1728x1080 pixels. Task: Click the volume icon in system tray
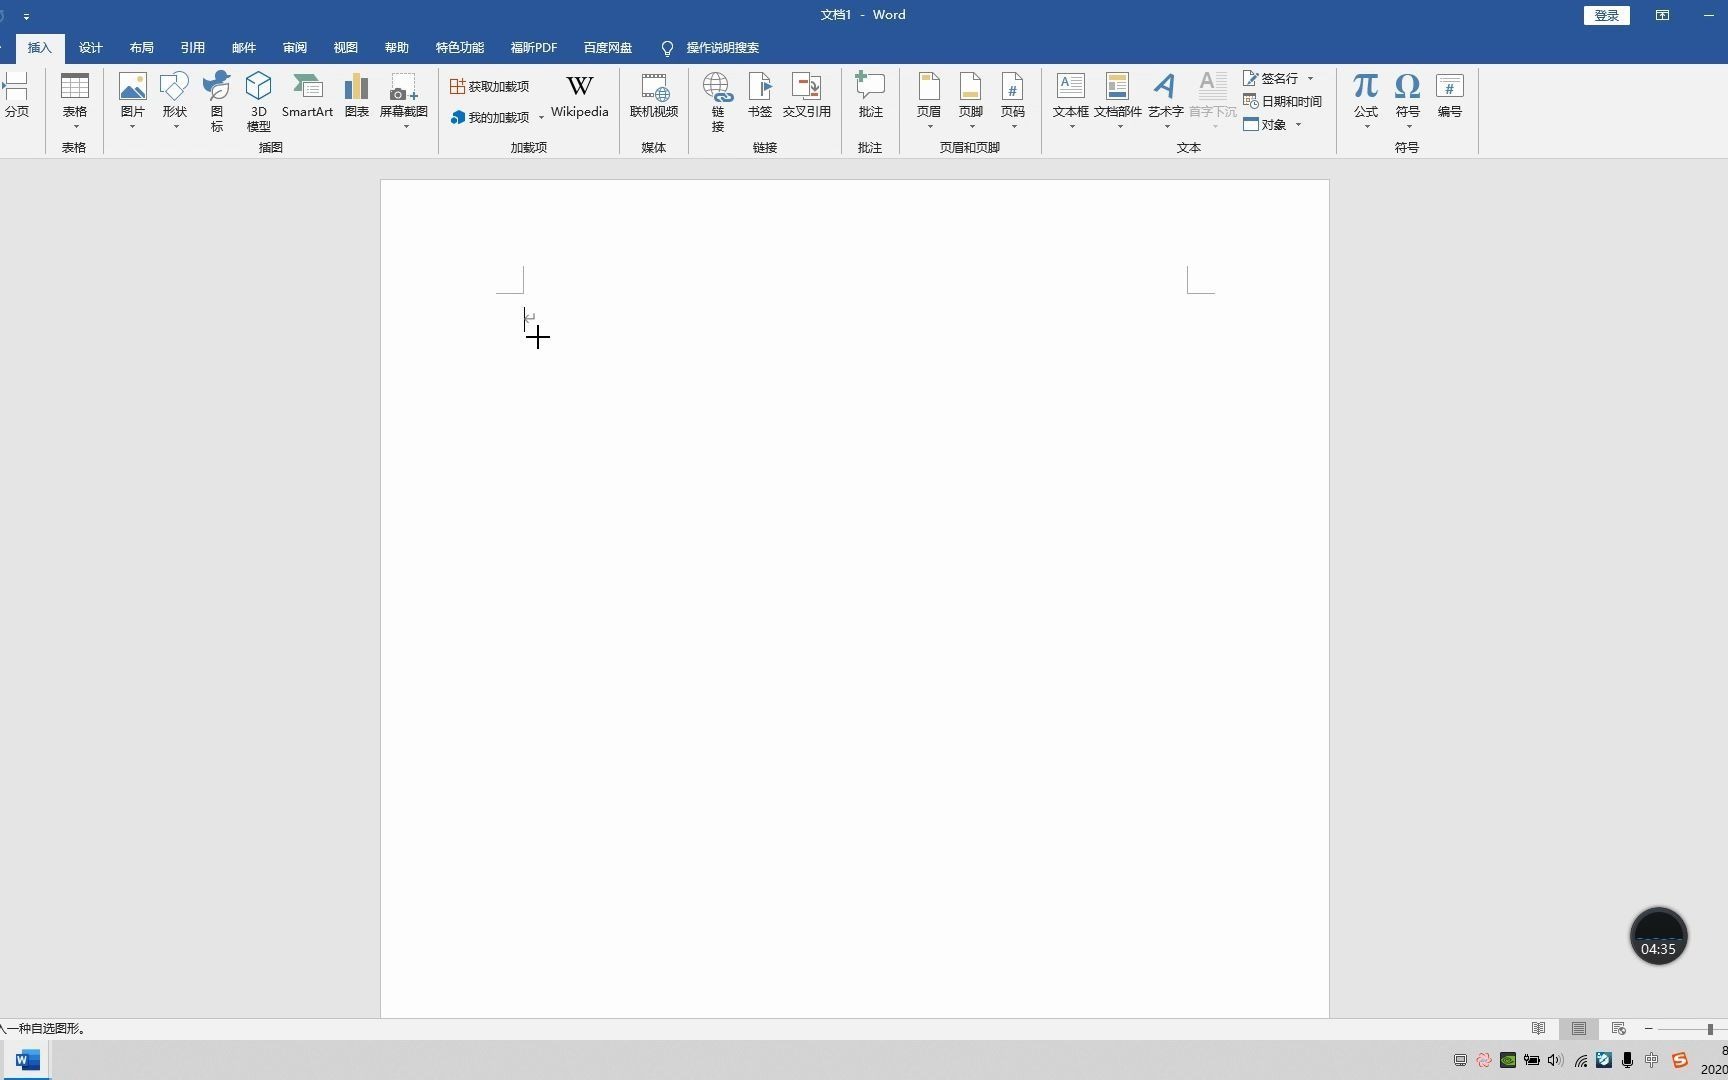click(1555, 1060)
